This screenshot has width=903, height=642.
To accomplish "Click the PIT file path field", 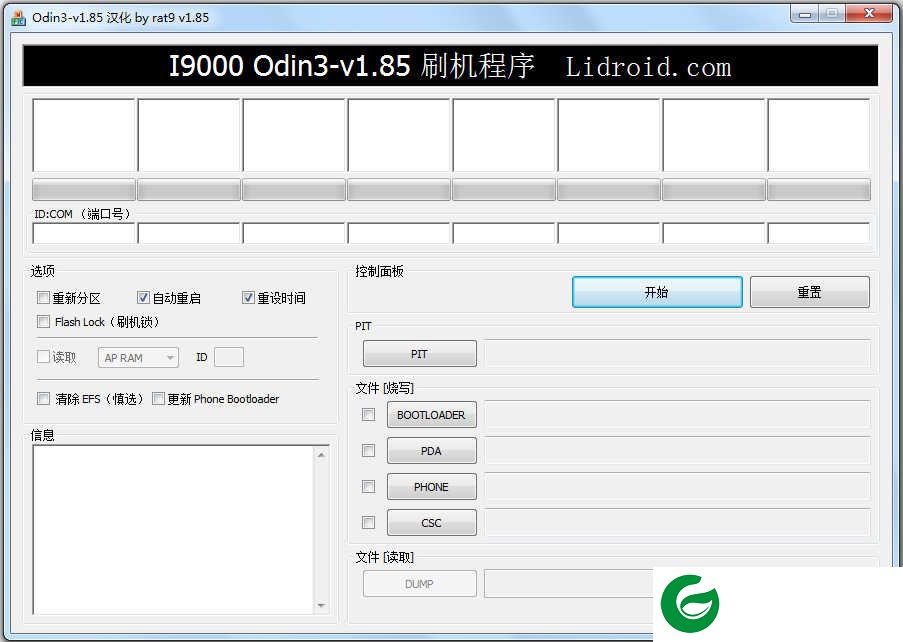I will (x=677, y=354).
